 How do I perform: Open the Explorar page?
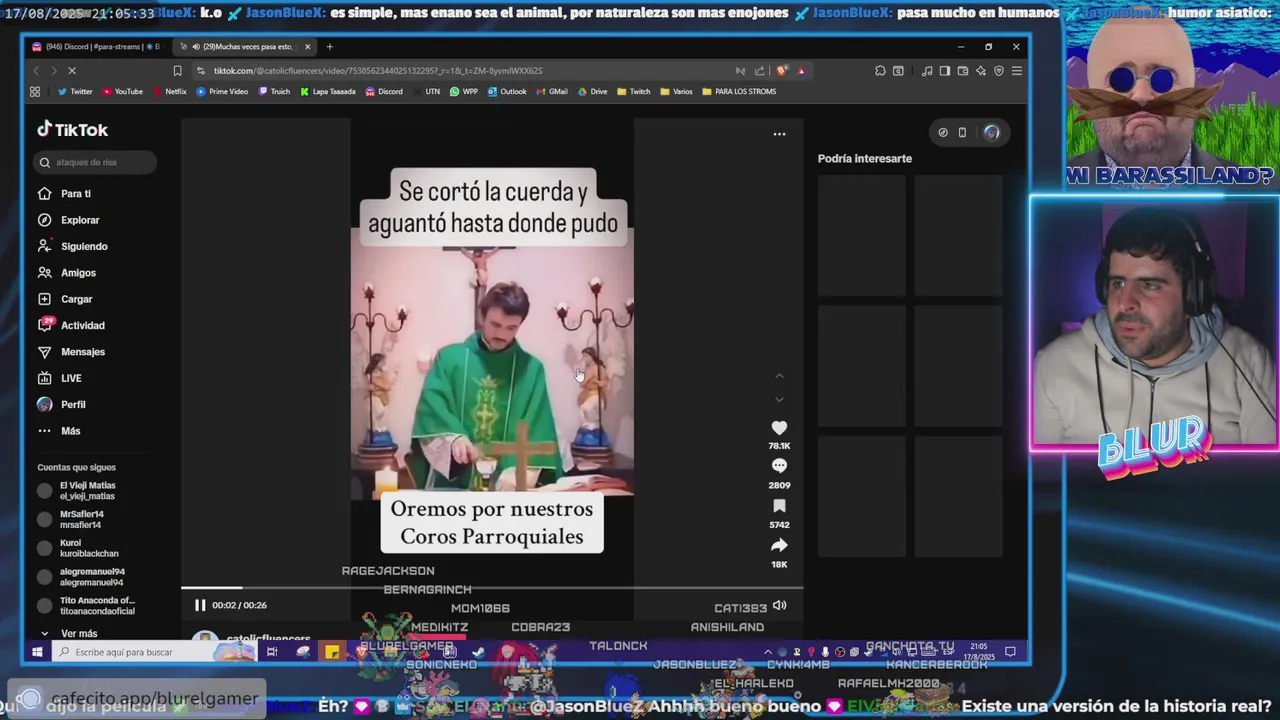[69, 220]
